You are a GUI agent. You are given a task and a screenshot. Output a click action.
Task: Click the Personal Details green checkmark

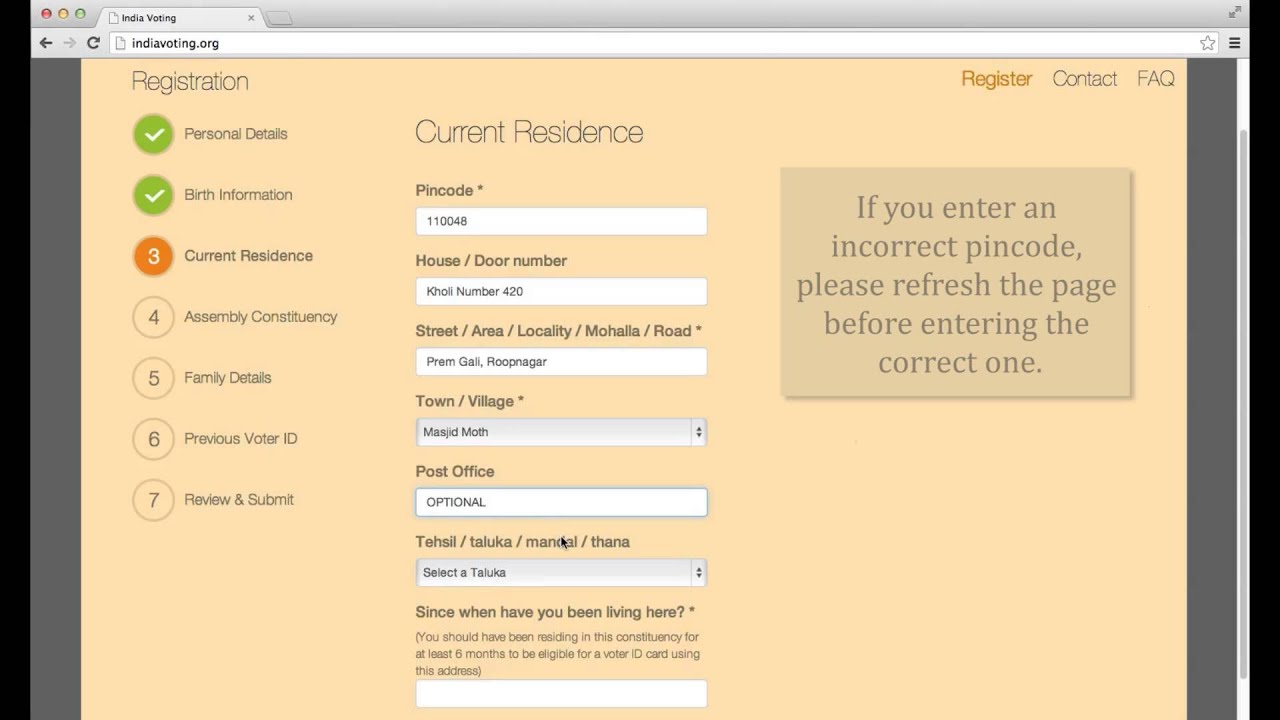153,134
